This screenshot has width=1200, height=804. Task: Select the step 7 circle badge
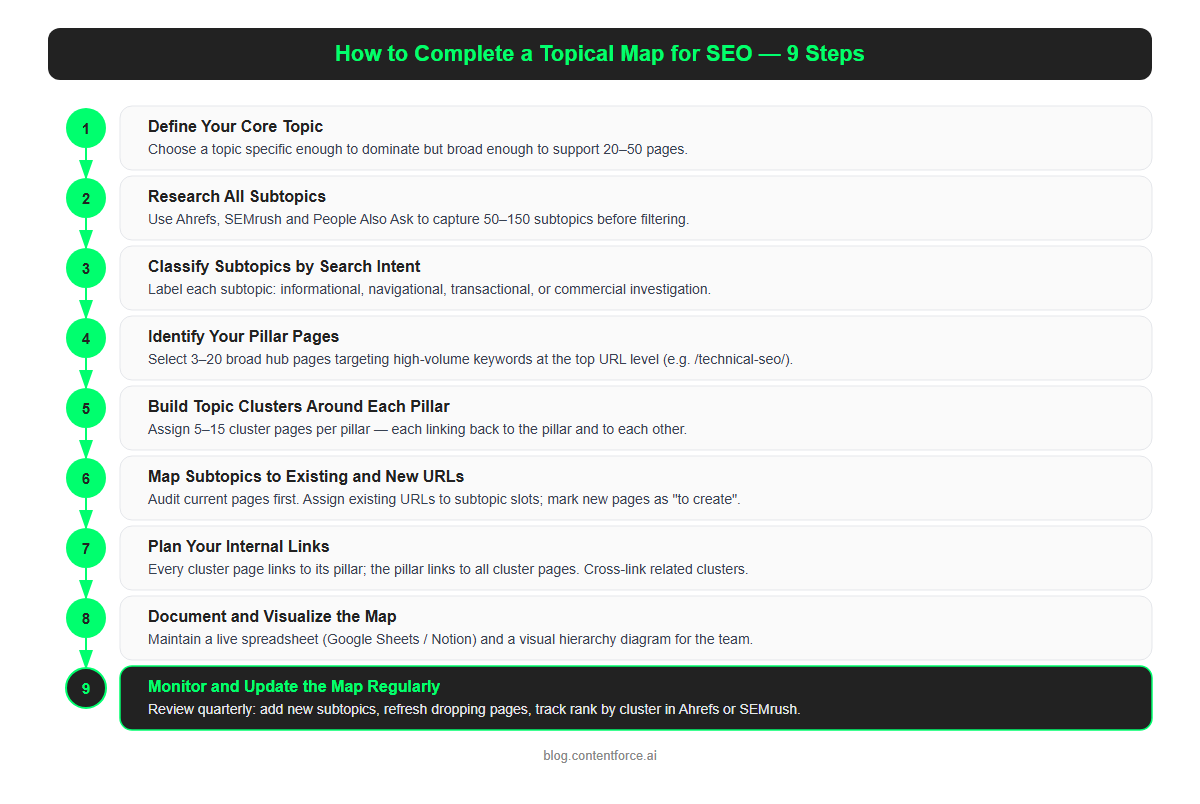point(85,548)
